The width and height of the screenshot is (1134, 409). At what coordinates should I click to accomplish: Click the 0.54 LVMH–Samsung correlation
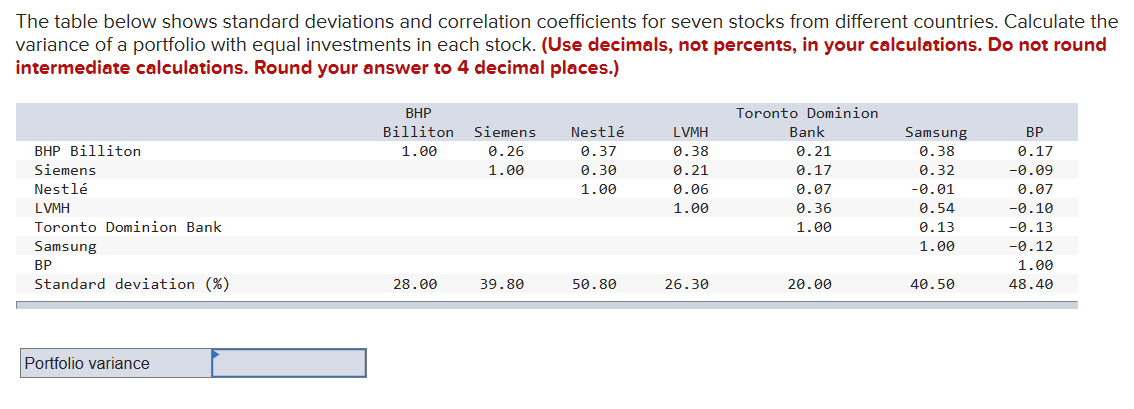click(x=937, y=208)
